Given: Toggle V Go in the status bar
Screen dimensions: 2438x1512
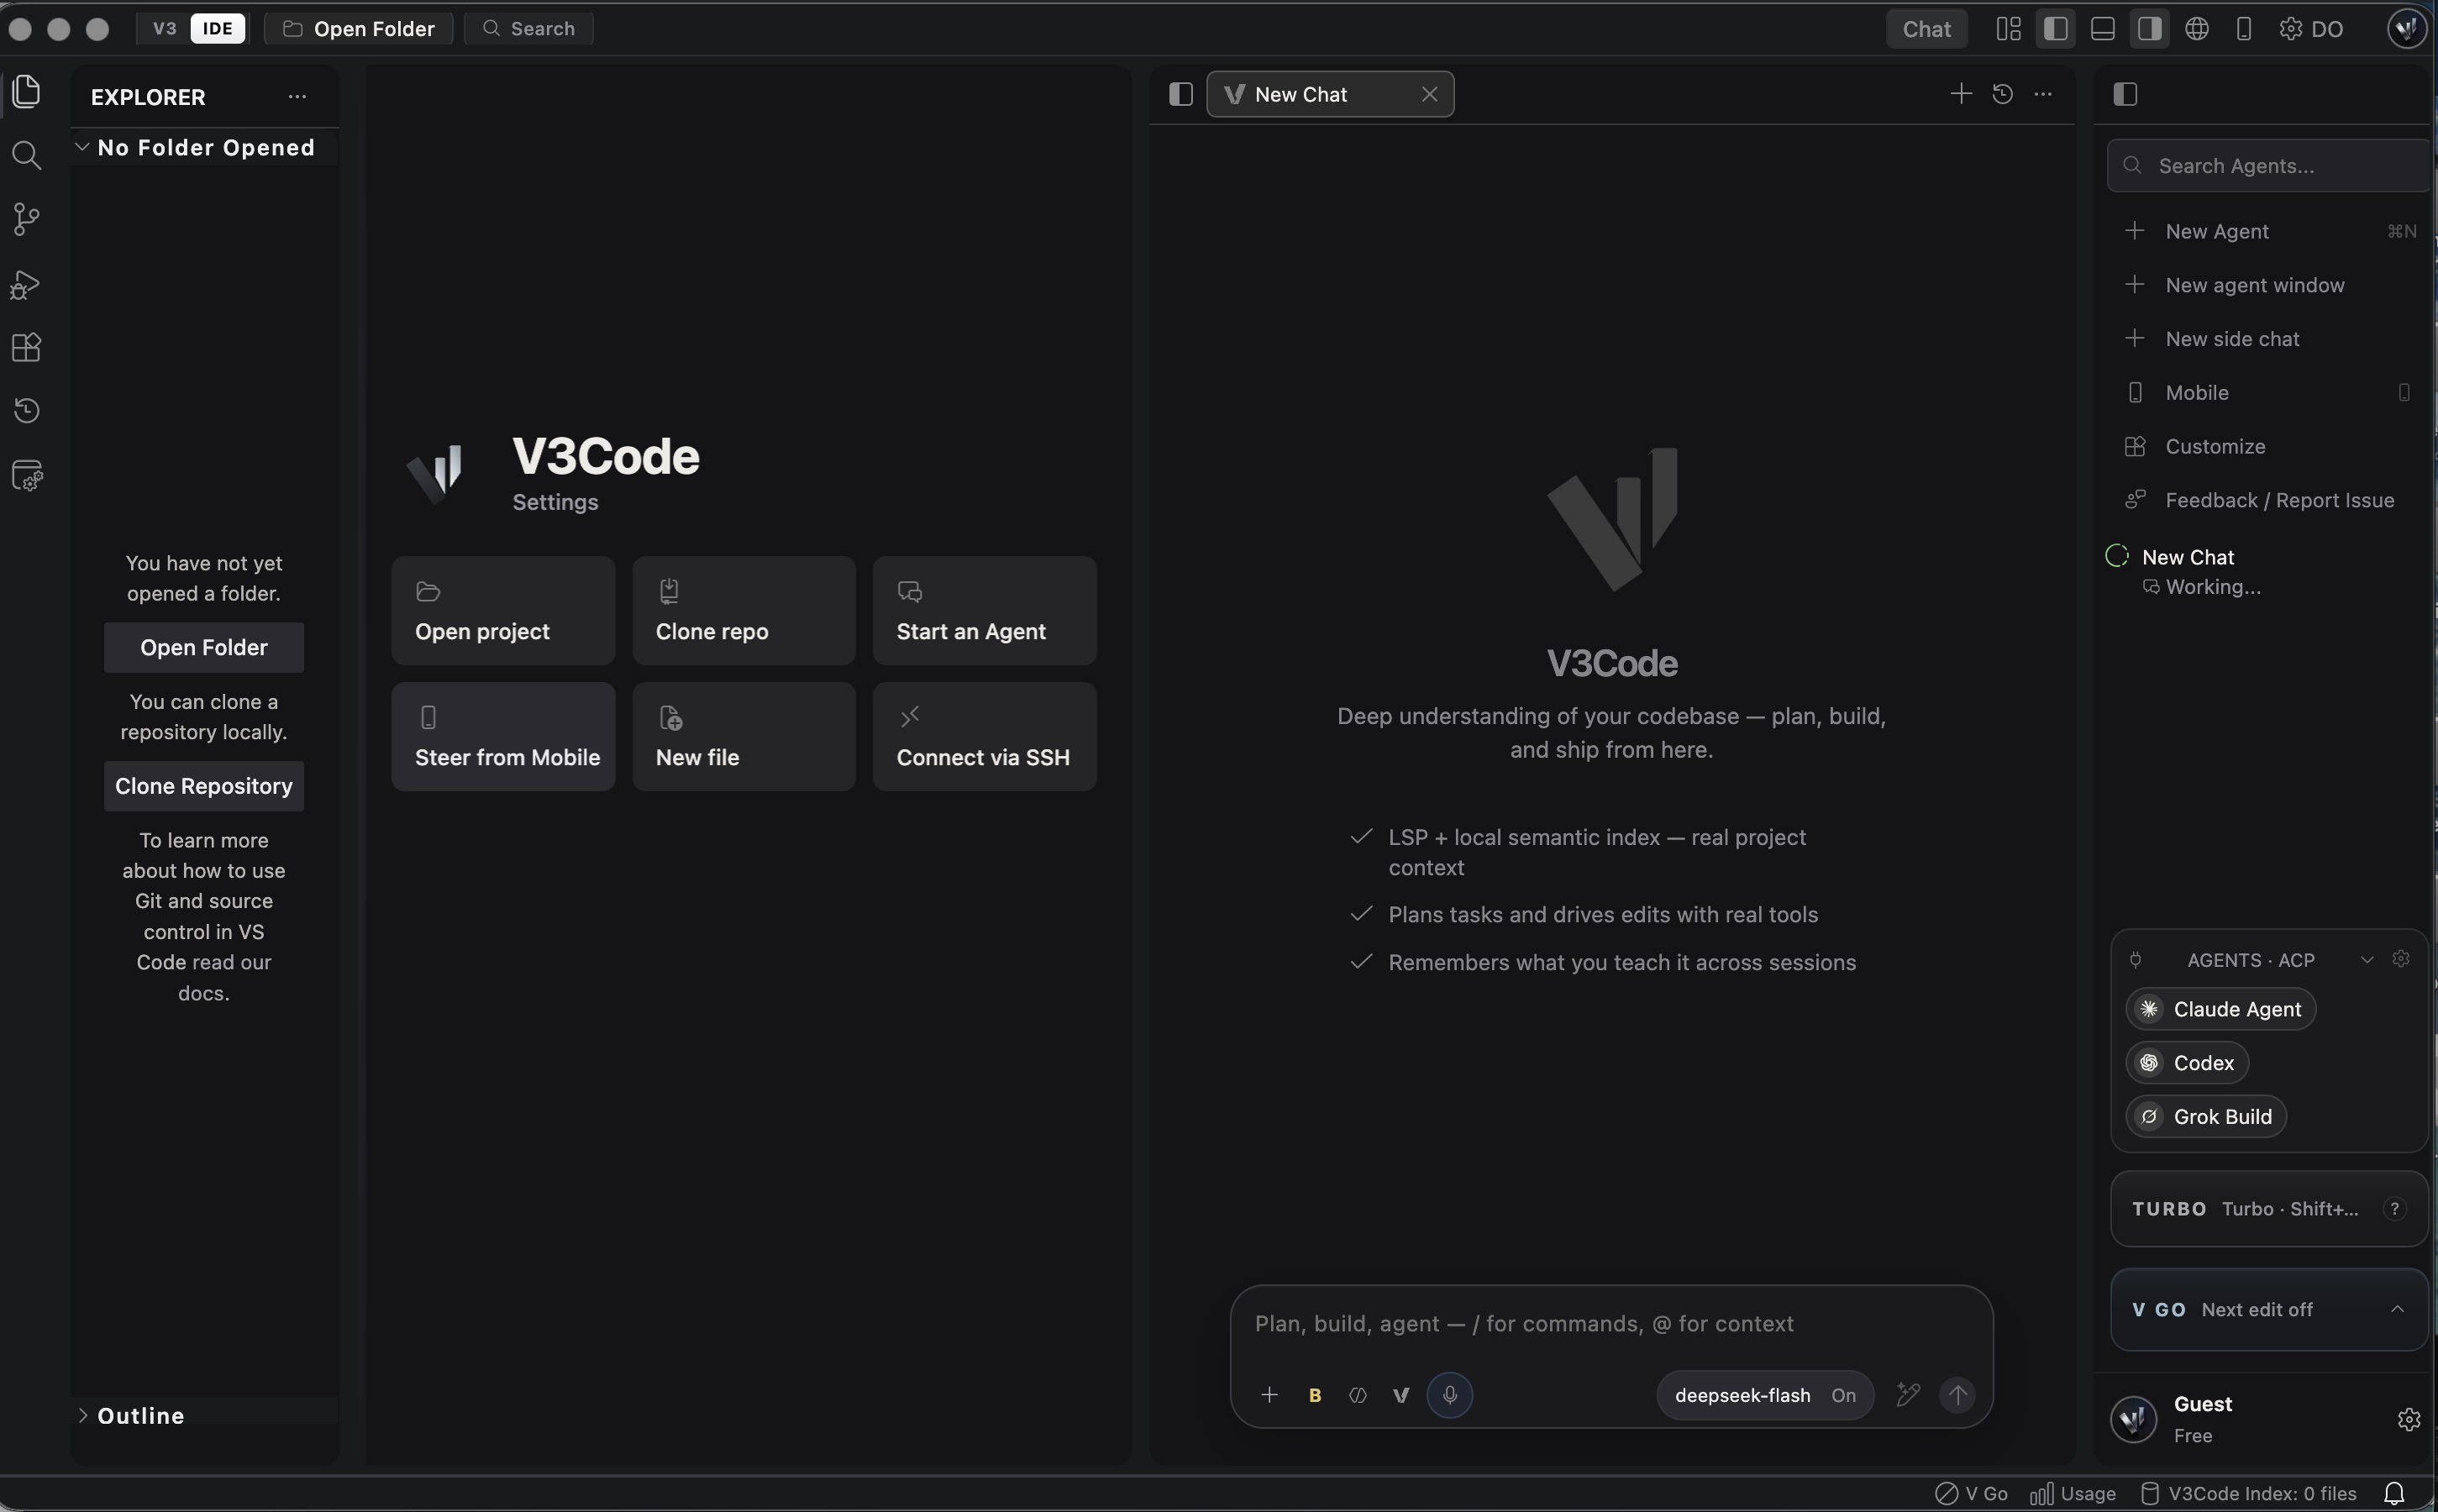Looking at the screenshot, I should coord(1971,1493).
